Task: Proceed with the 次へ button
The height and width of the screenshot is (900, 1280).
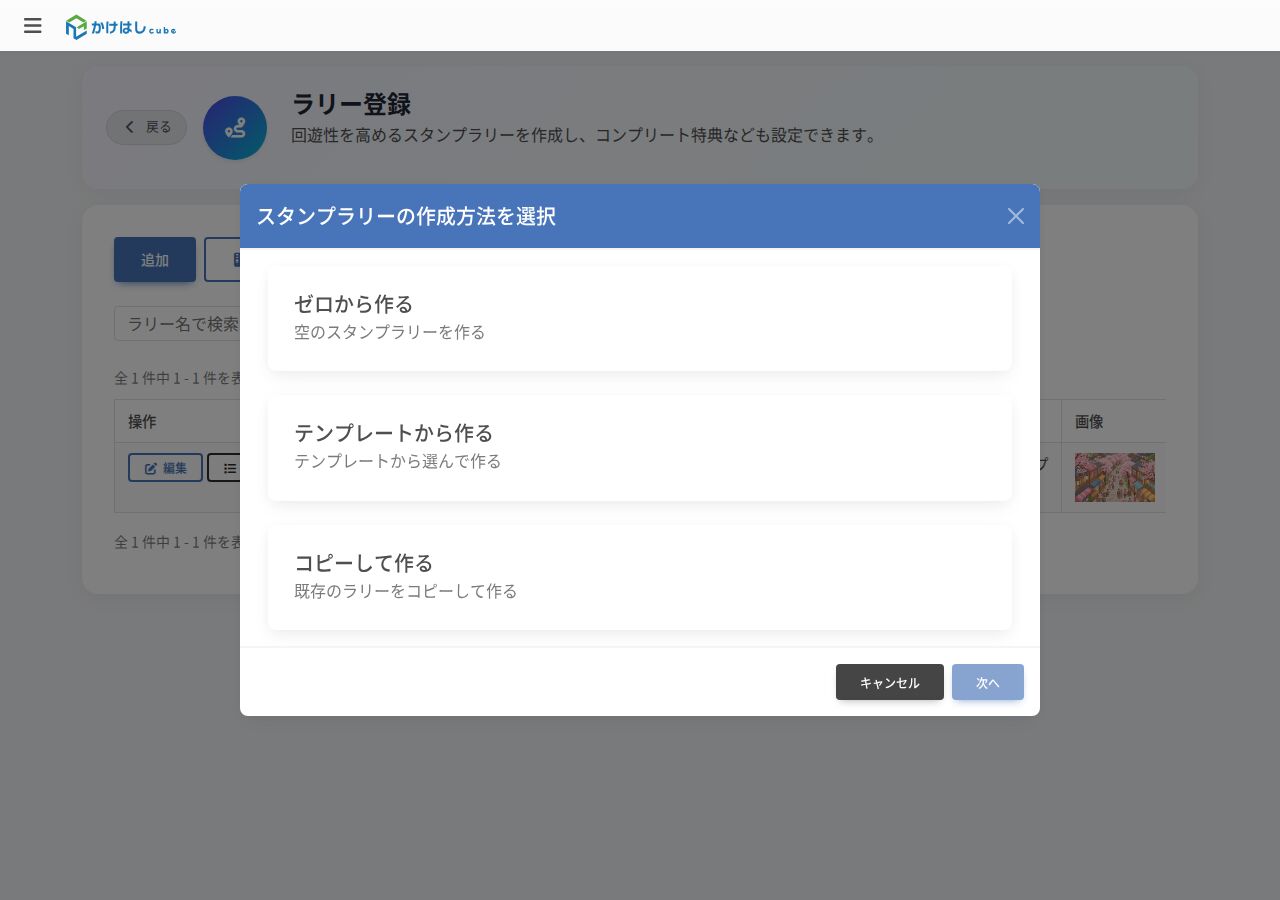Action: tap(988, 682)
